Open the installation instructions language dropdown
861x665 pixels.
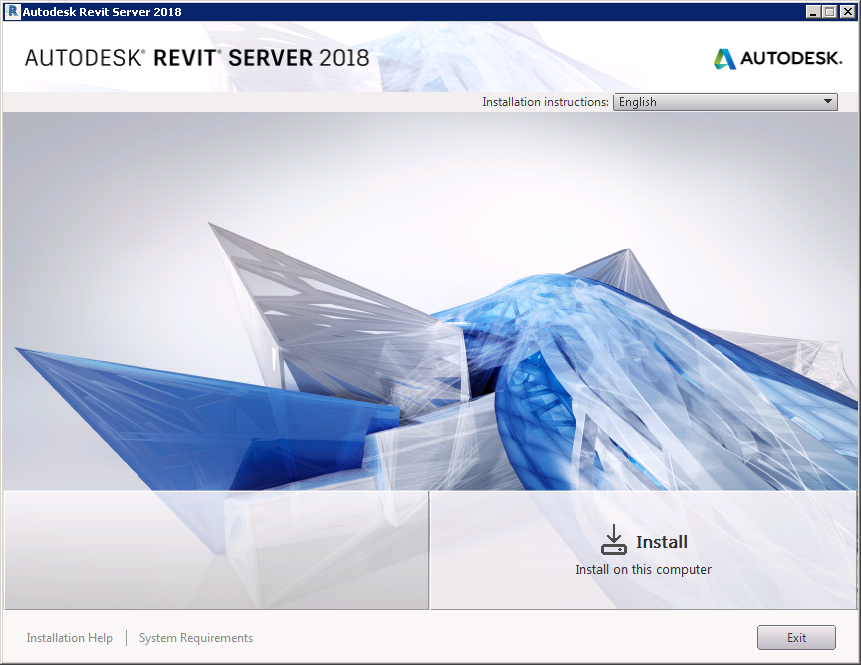pyautogui.click(x=725, y=102)
